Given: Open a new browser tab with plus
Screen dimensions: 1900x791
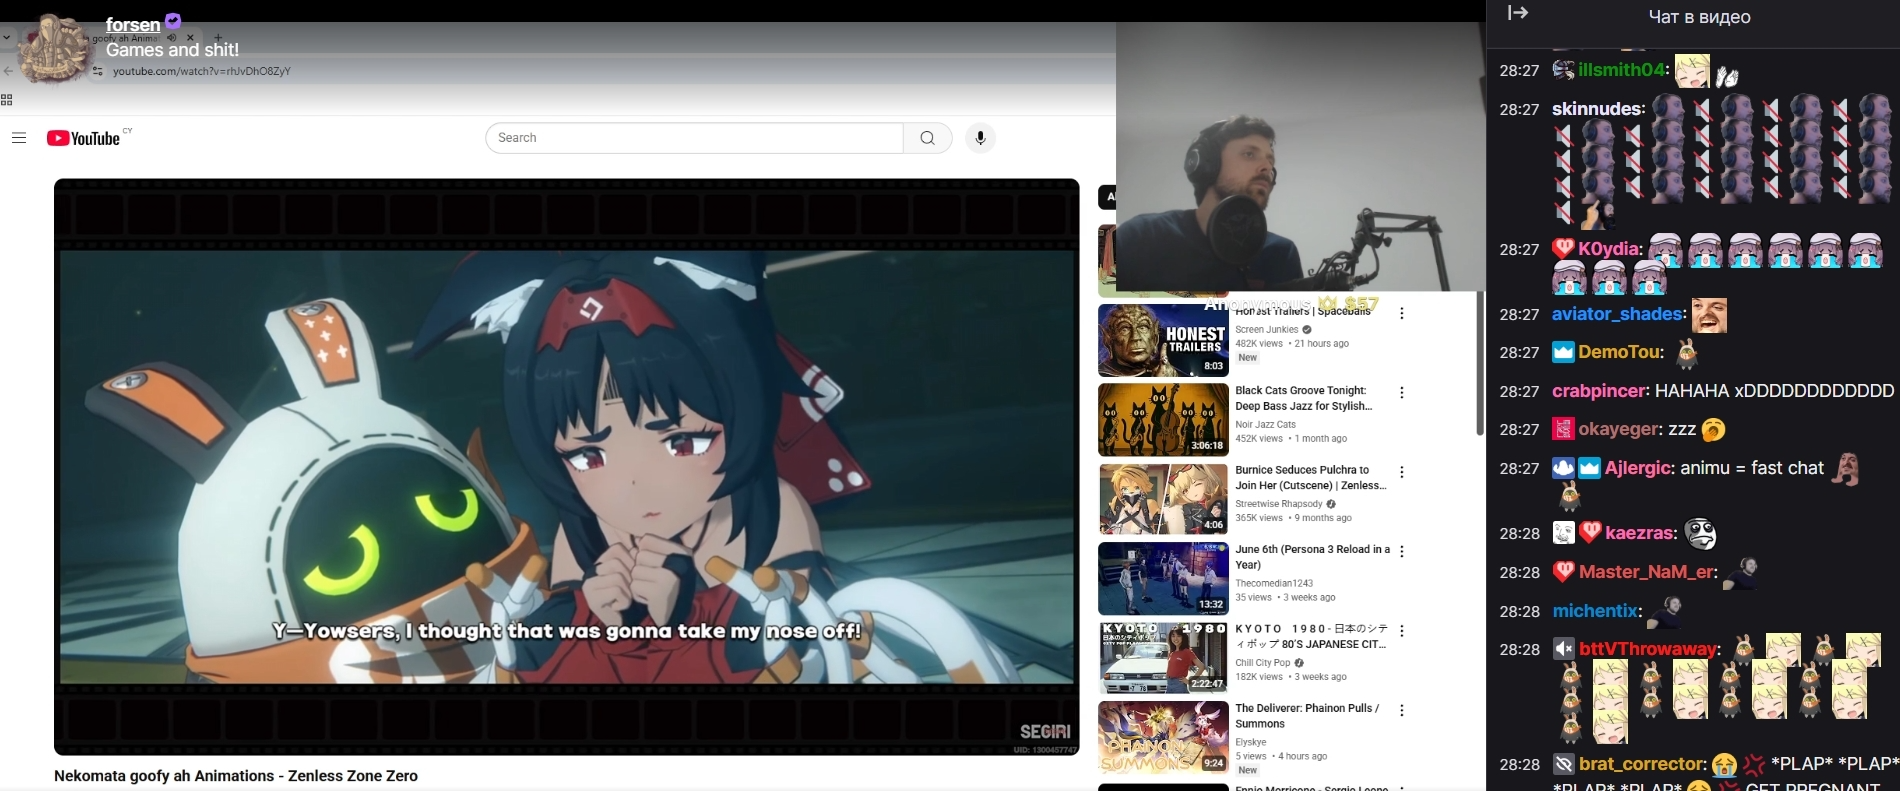Looking at the screenshot, I should (218, 38).
